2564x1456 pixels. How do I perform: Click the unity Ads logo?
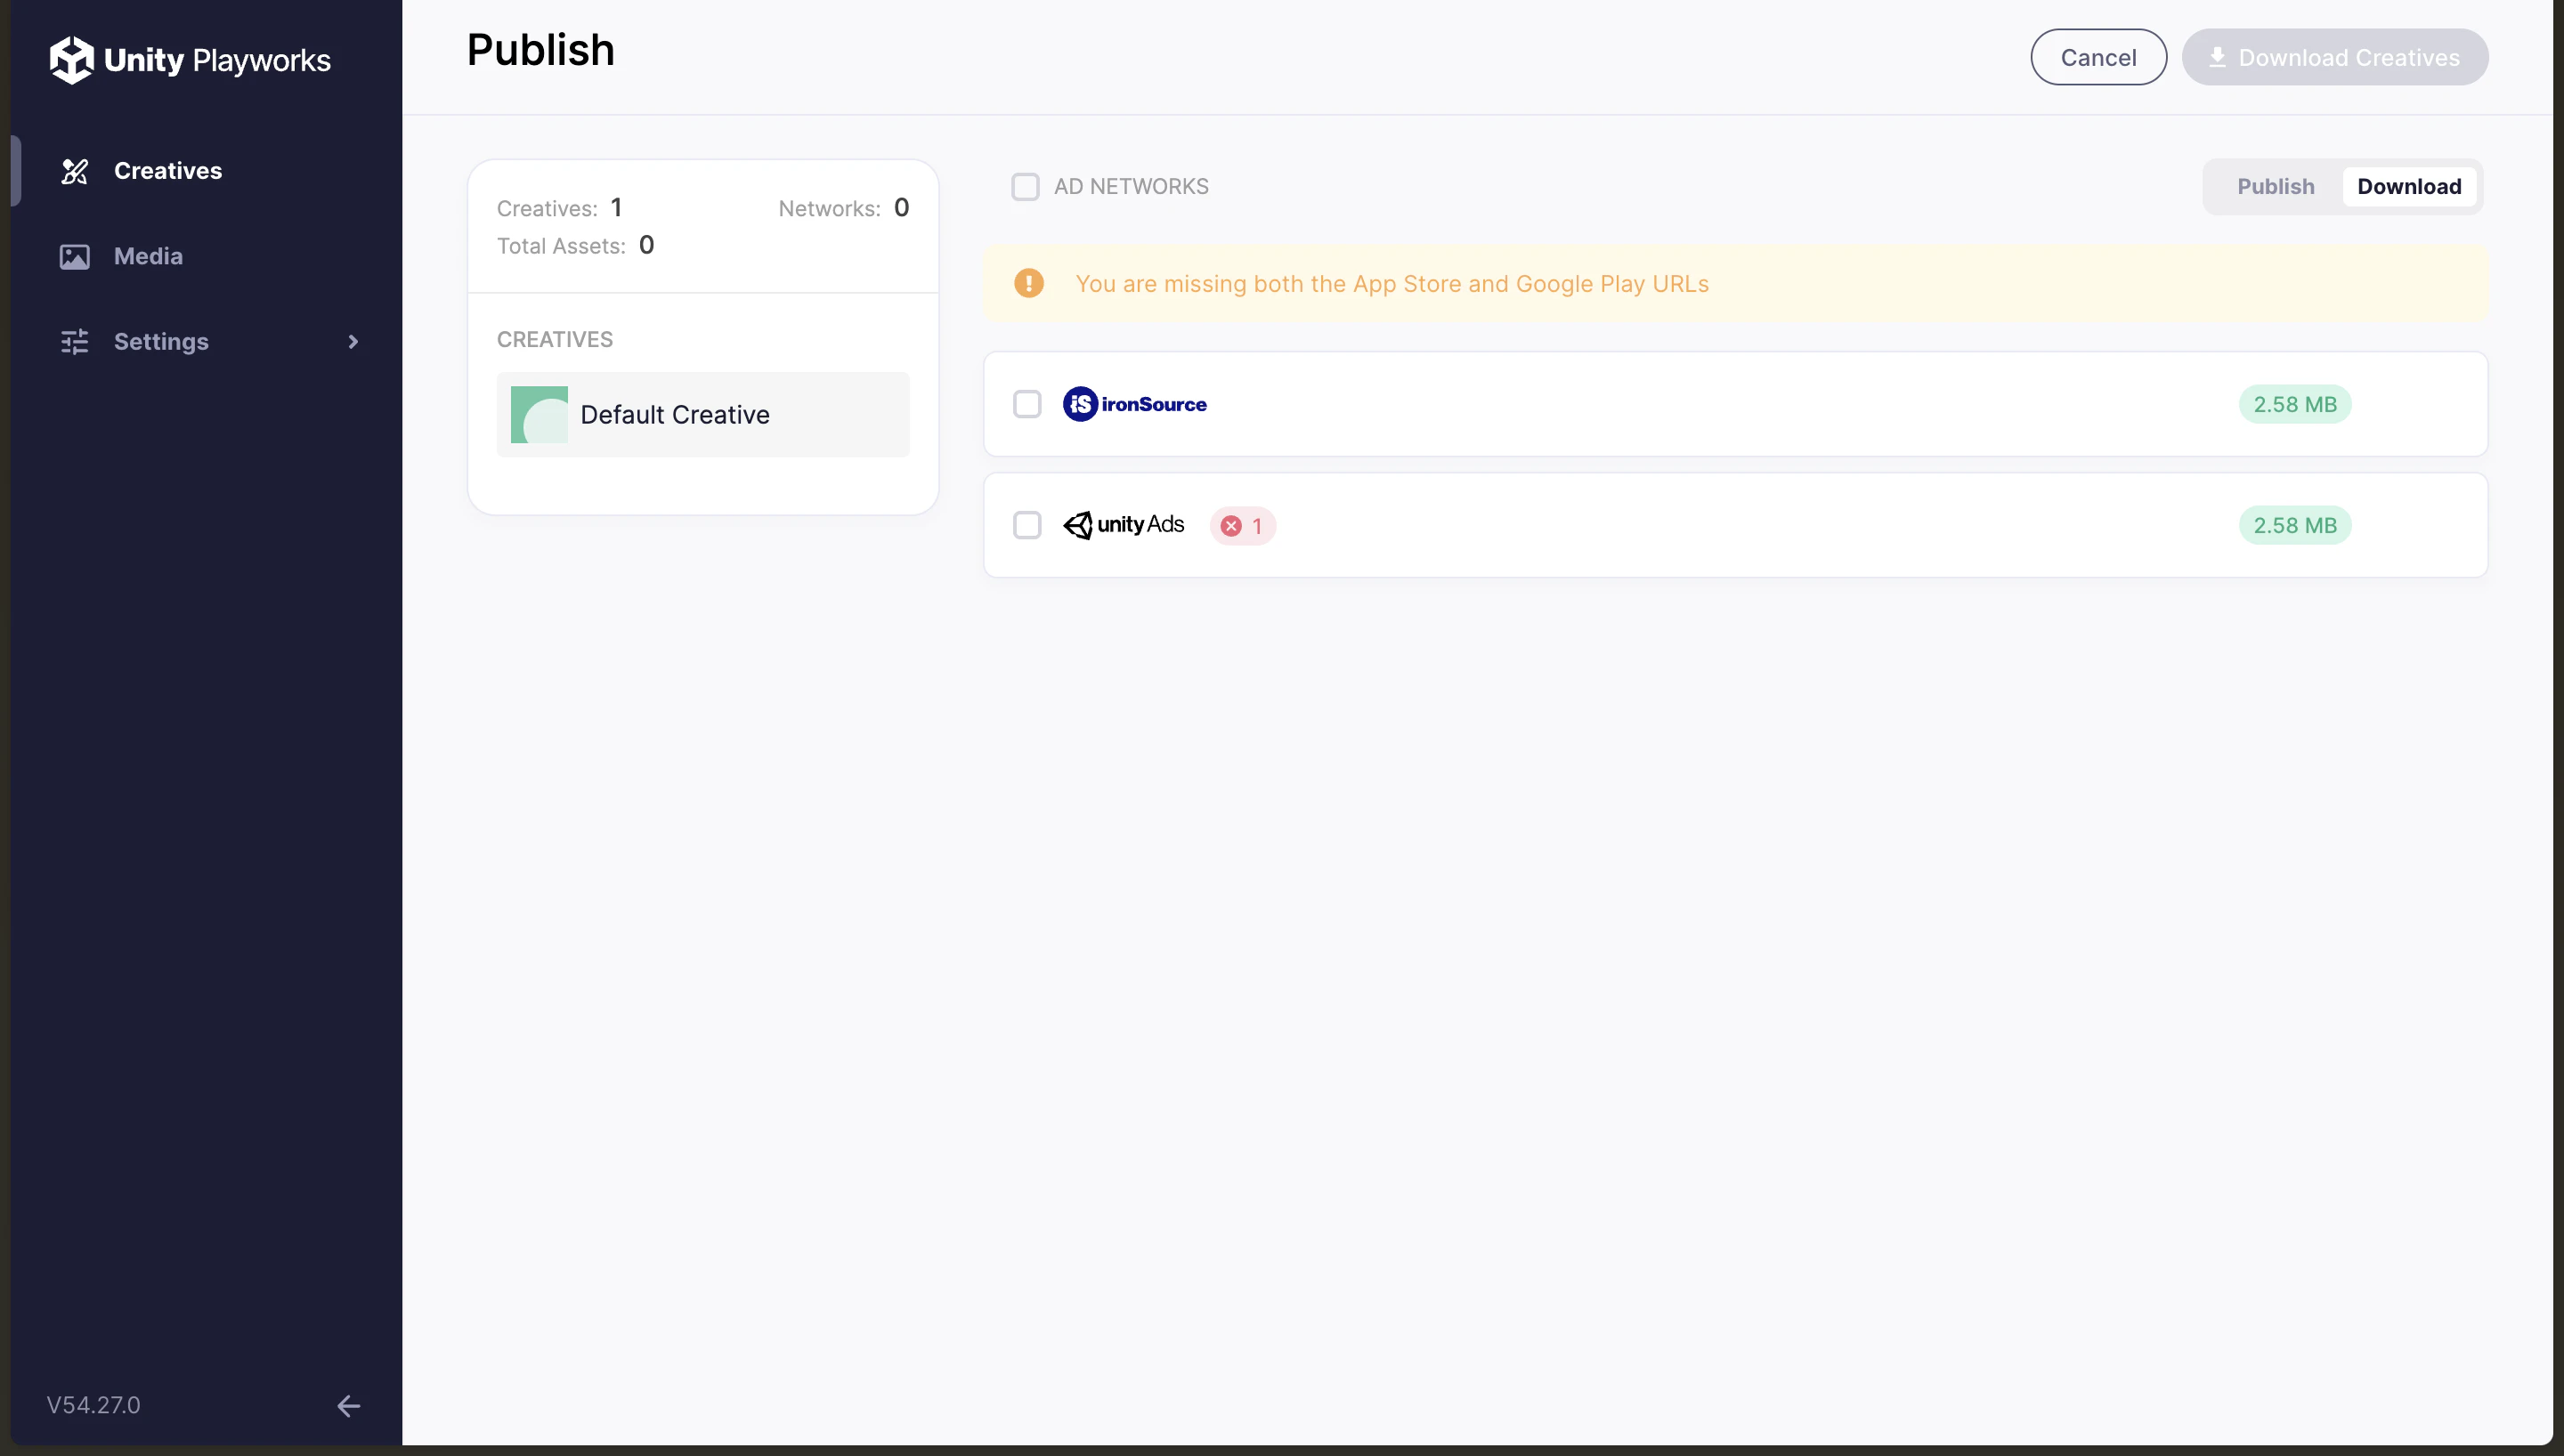coord(1124,525)
